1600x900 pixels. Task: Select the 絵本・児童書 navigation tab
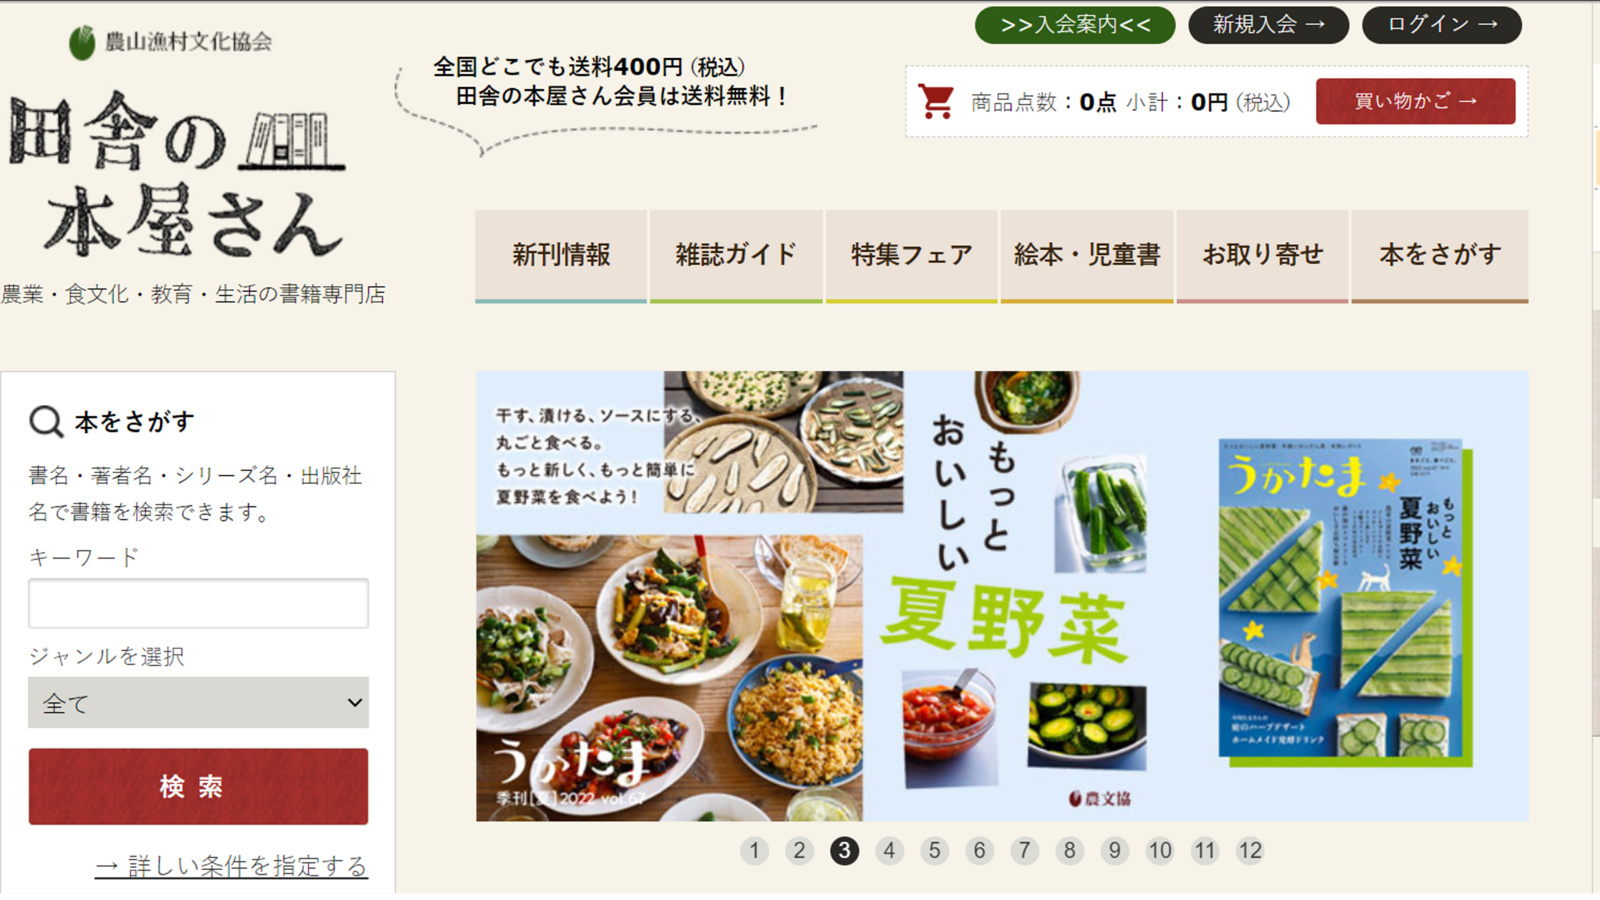[1087, 256]
